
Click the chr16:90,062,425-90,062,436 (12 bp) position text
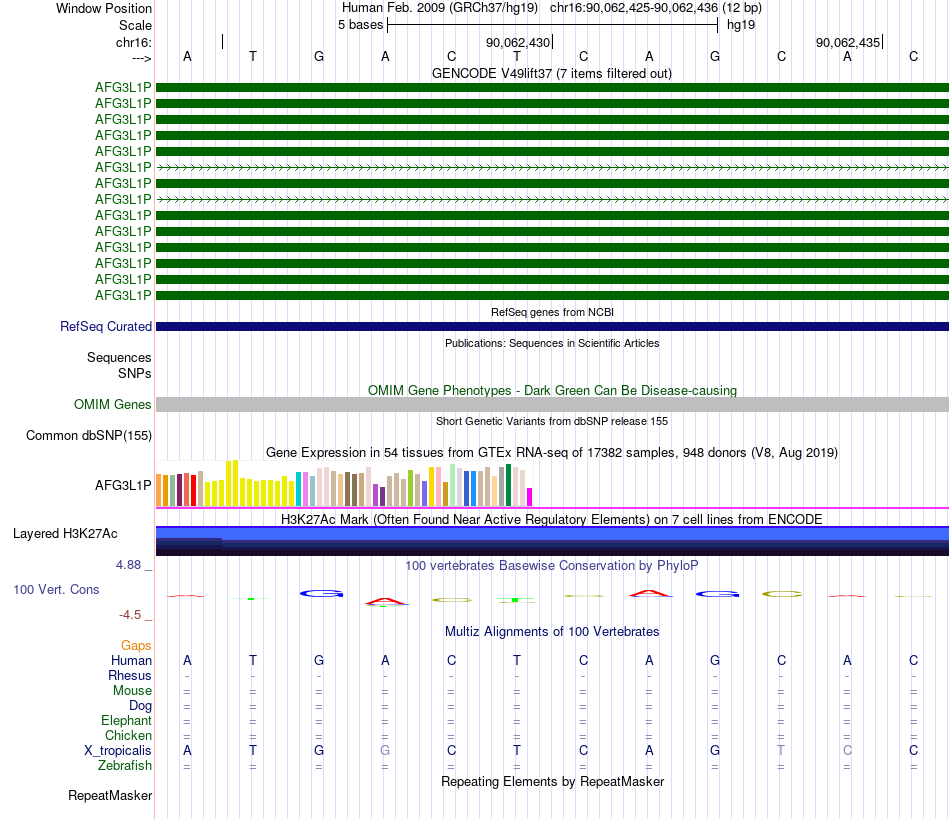[656, 8]
